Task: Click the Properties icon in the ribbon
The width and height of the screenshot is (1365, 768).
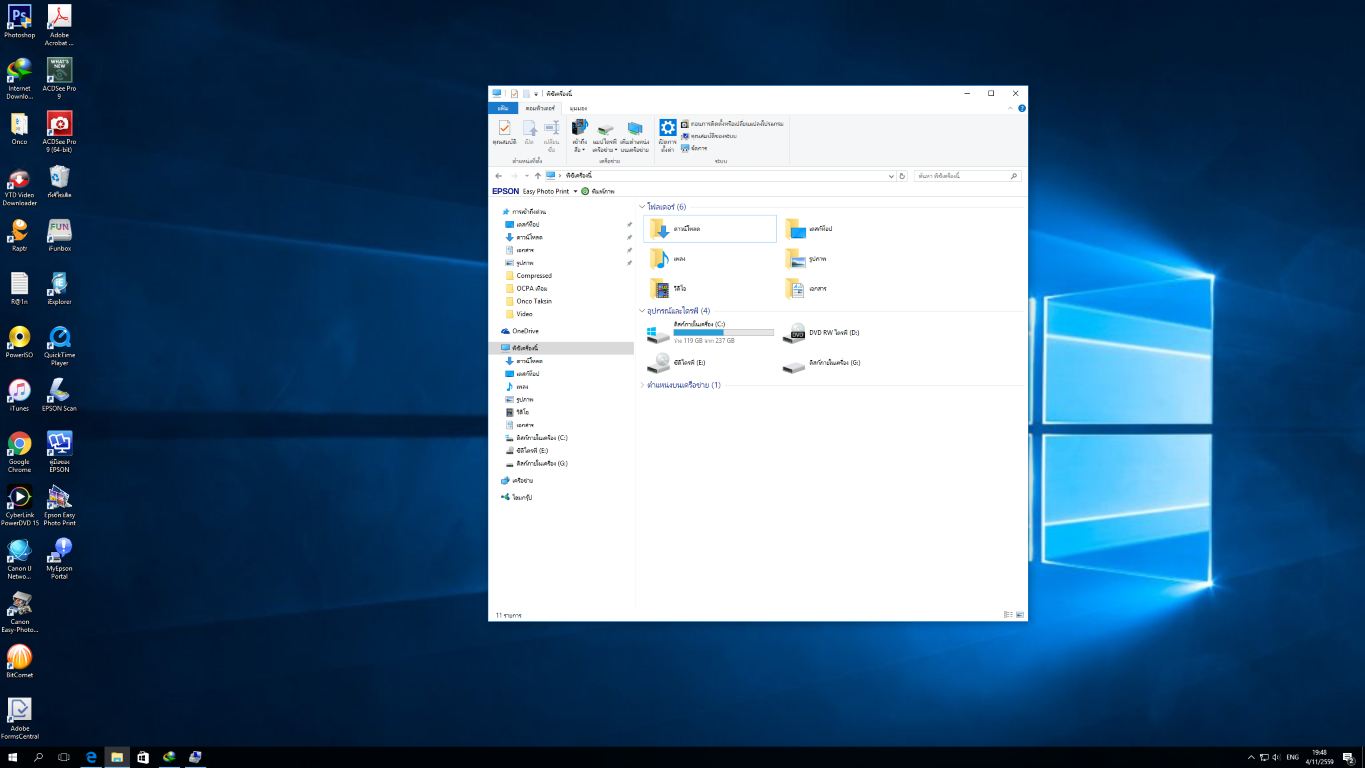Action: tap(504, 130)
